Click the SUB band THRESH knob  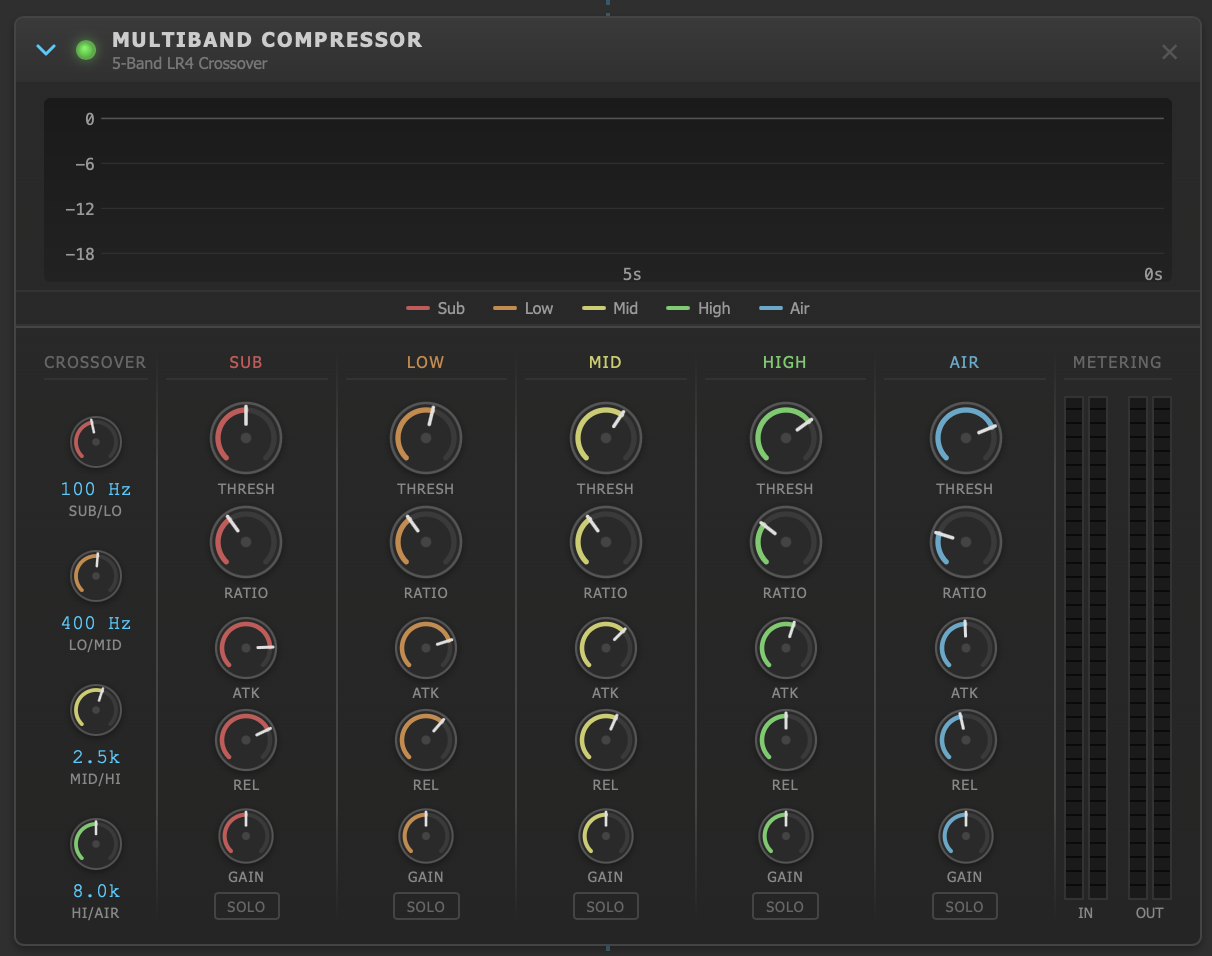[246, 438]
